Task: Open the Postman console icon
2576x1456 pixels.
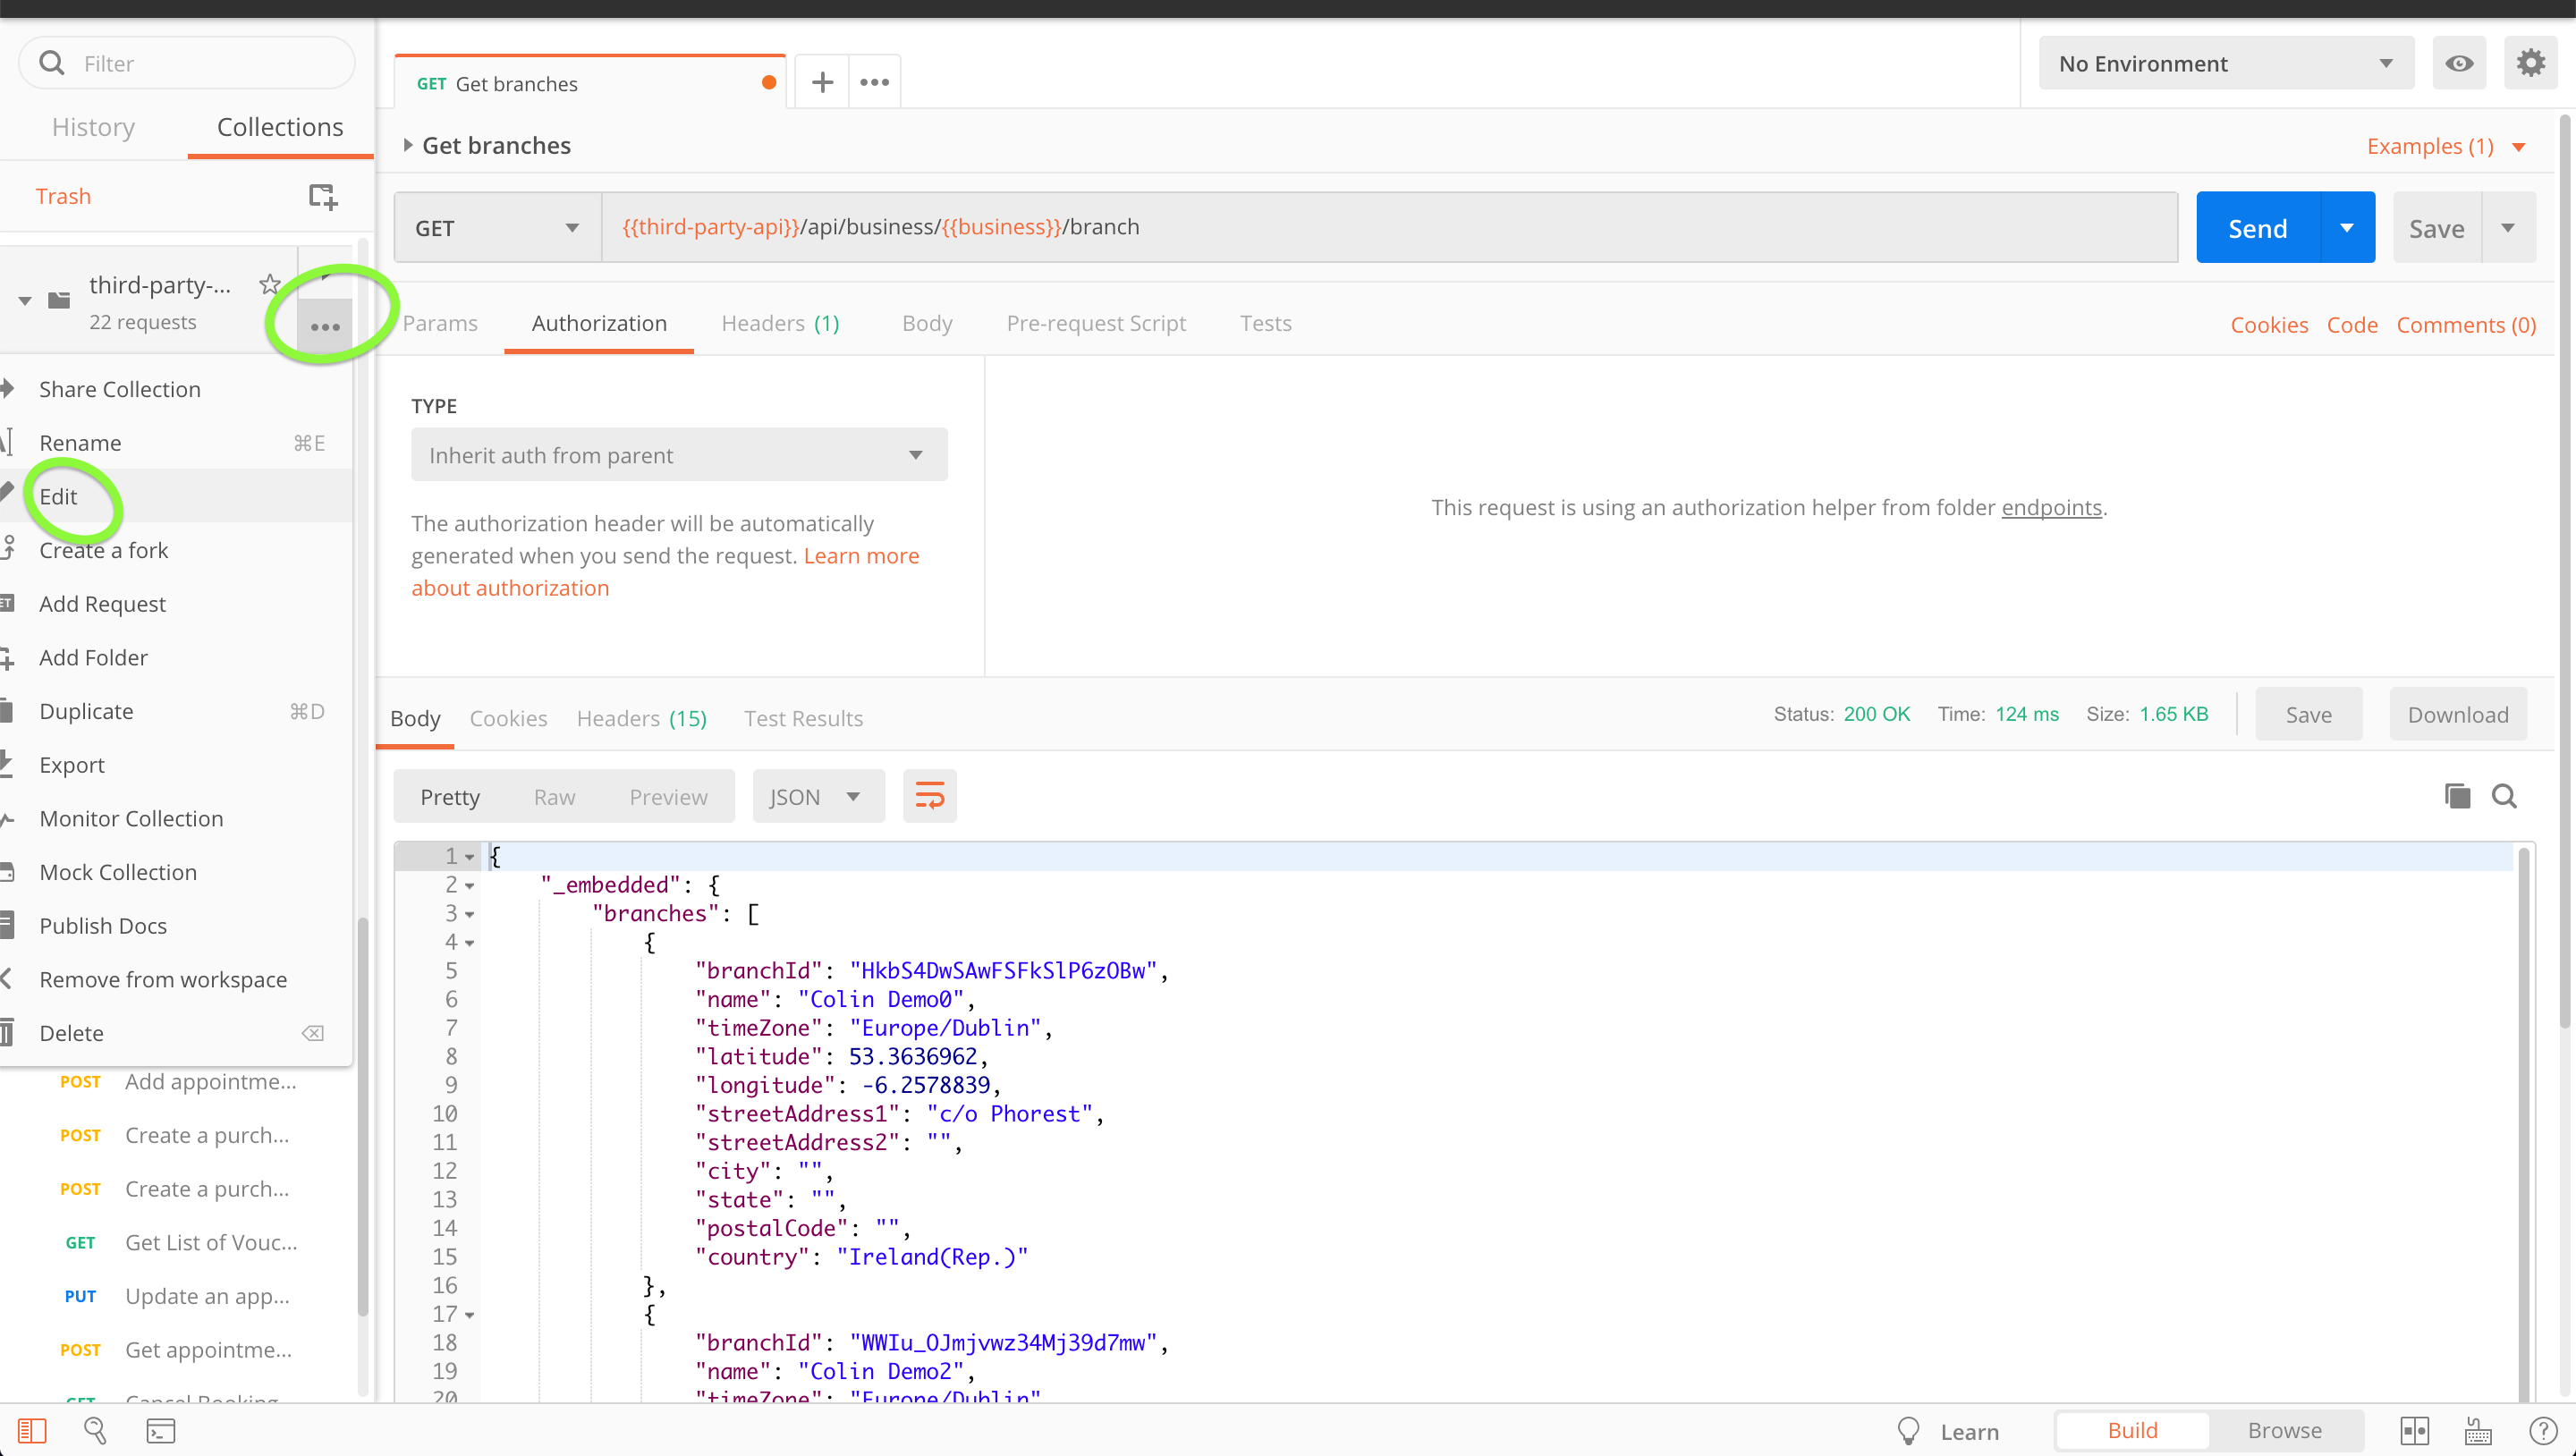Action: 160,1431
